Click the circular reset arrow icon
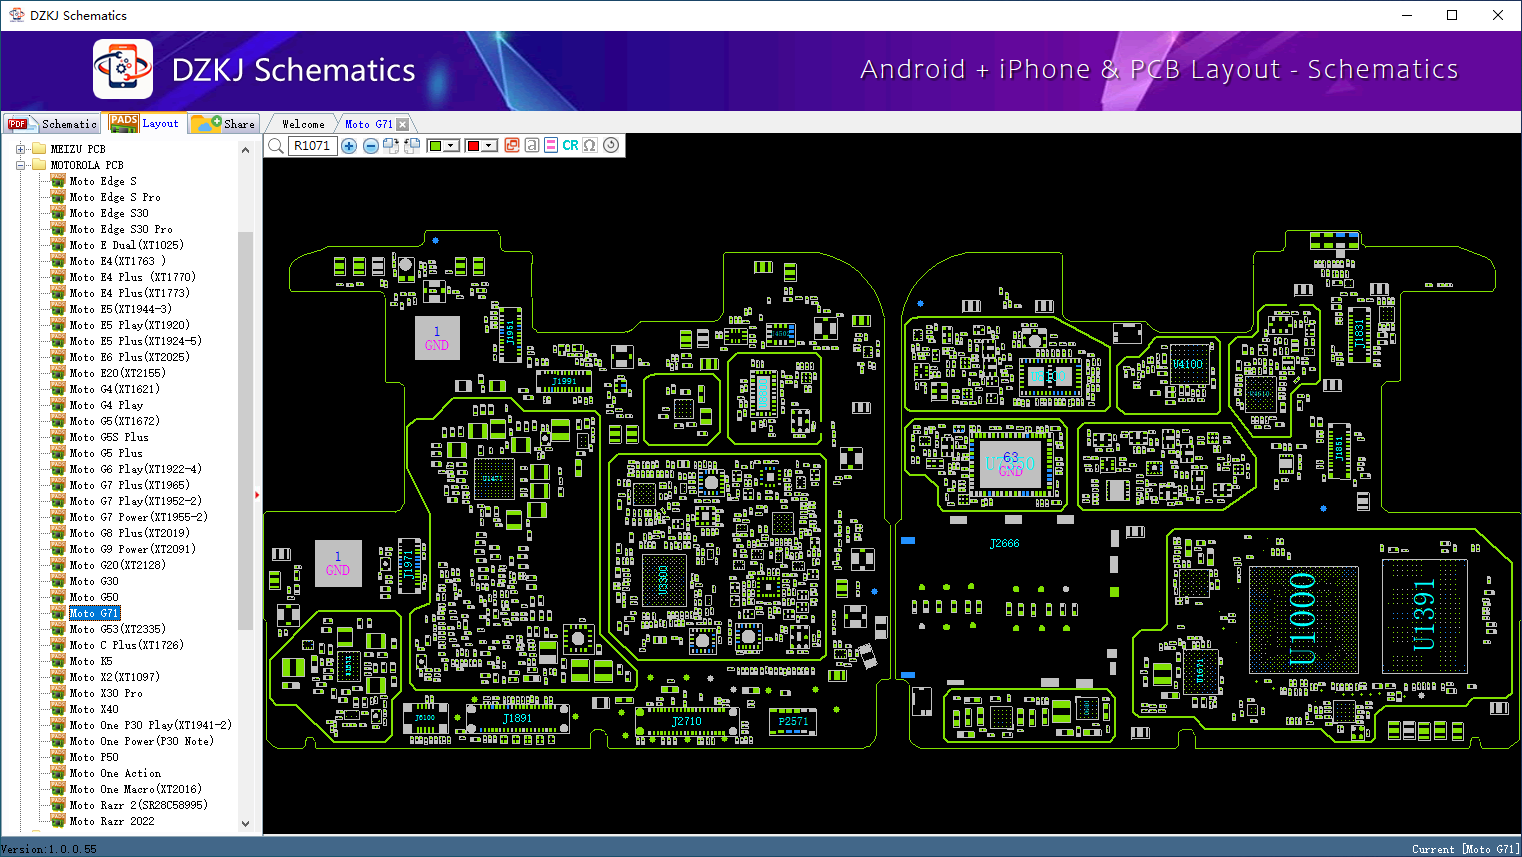 (611, 146)
